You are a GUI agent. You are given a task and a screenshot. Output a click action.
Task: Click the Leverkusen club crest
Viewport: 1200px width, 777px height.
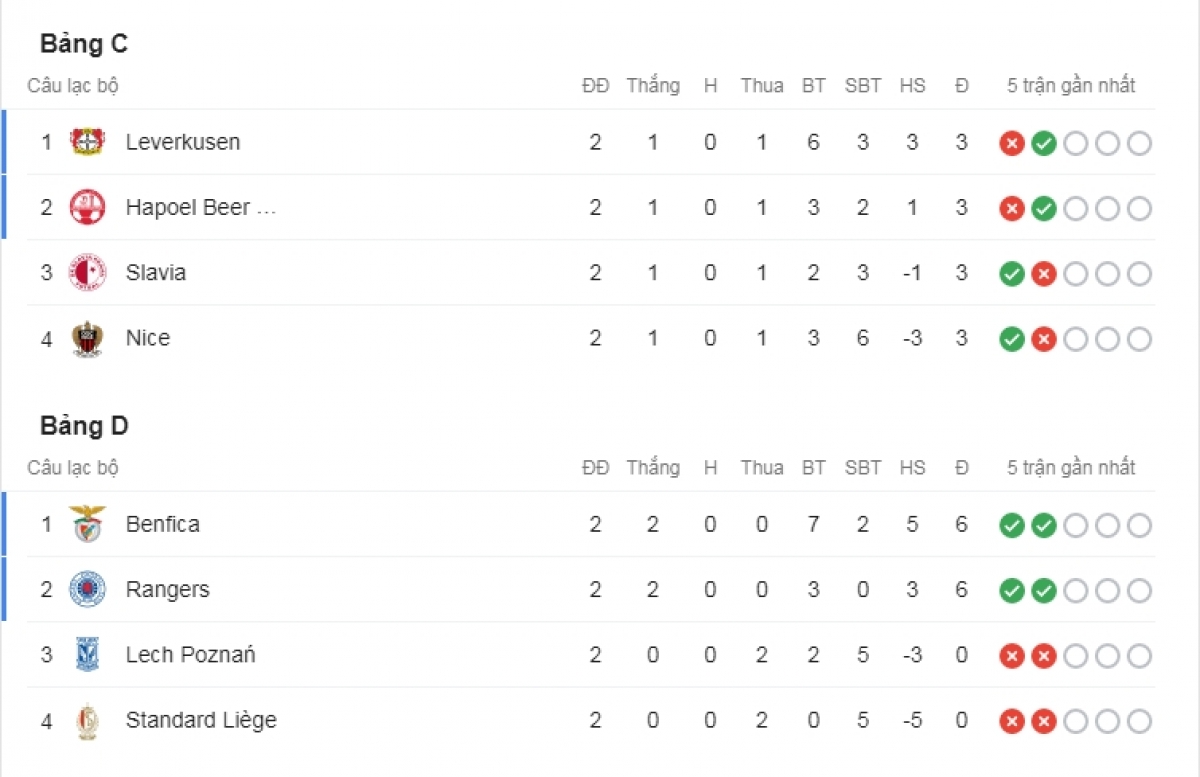point(88,142)
